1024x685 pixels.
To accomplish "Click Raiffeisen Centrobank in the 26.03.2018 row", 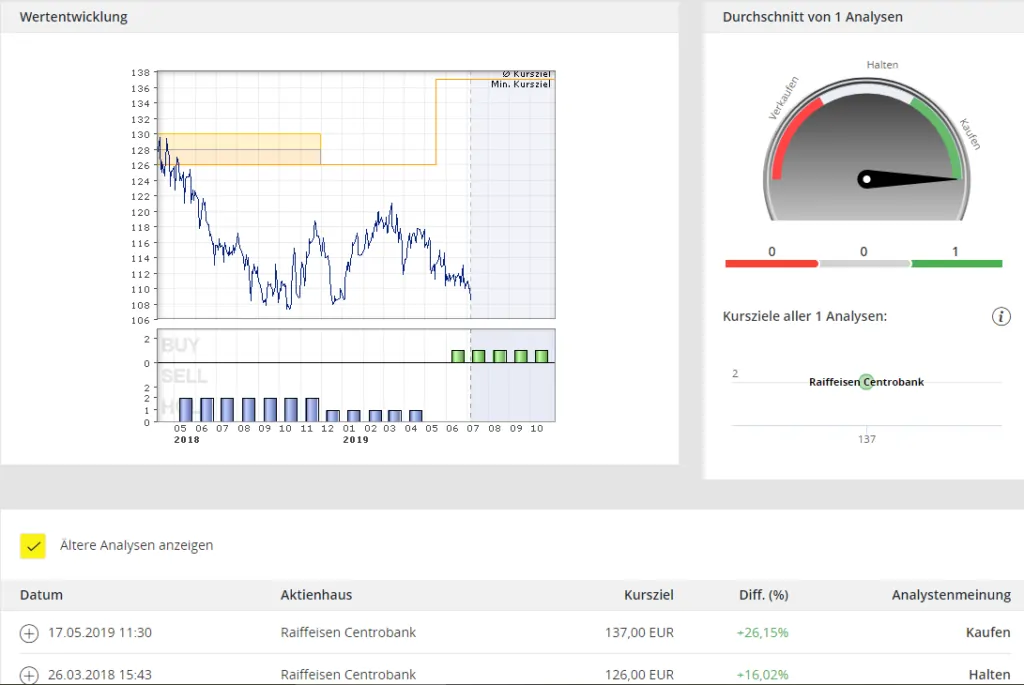I will (348, 675).
